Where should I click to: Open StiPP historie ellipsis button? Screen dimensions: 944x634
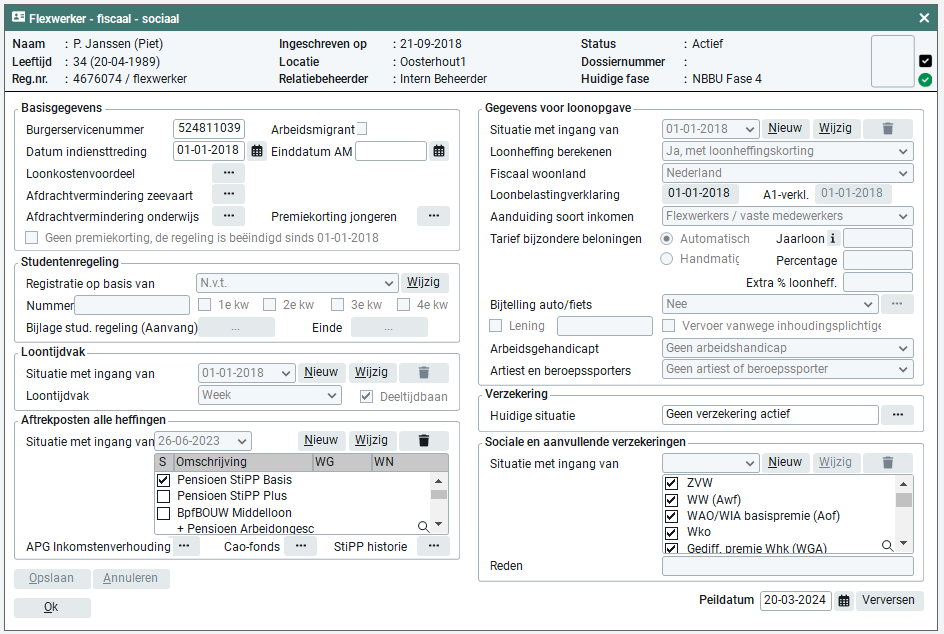coord(433,546)
